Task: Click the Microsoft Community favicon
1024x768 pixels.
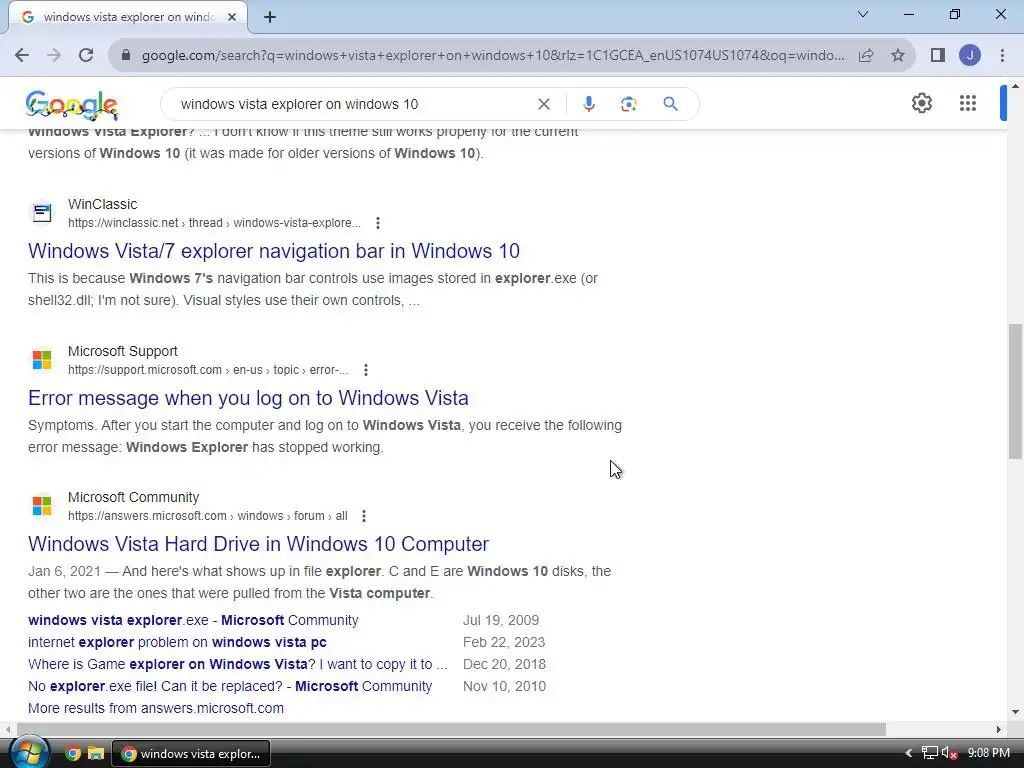Action: click(42, 506)
